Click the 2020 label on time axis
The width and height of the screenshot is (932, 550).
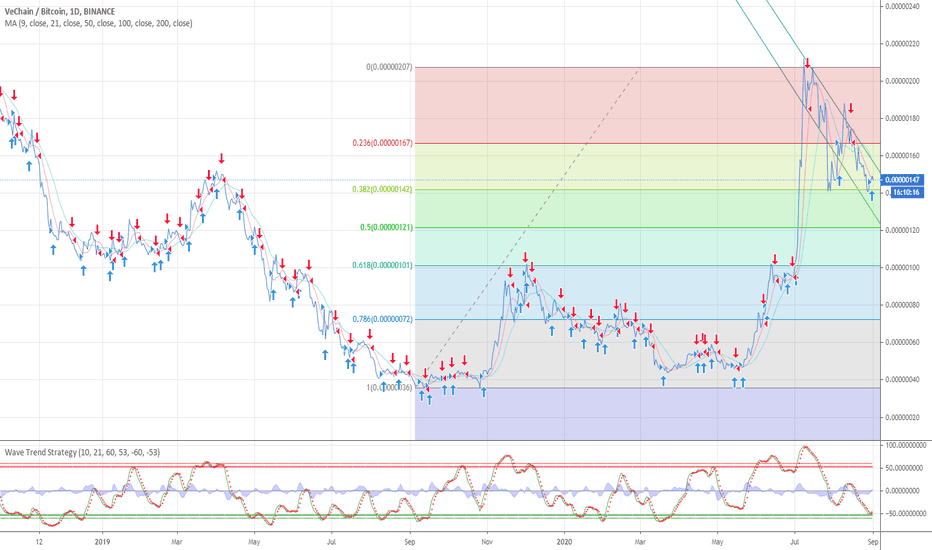[564, 542]
